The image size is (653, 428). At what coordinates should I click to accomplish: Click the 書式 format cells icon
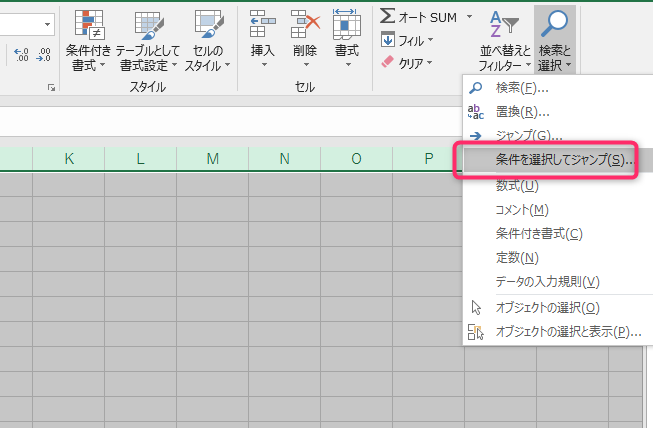[x=346, y=24]
